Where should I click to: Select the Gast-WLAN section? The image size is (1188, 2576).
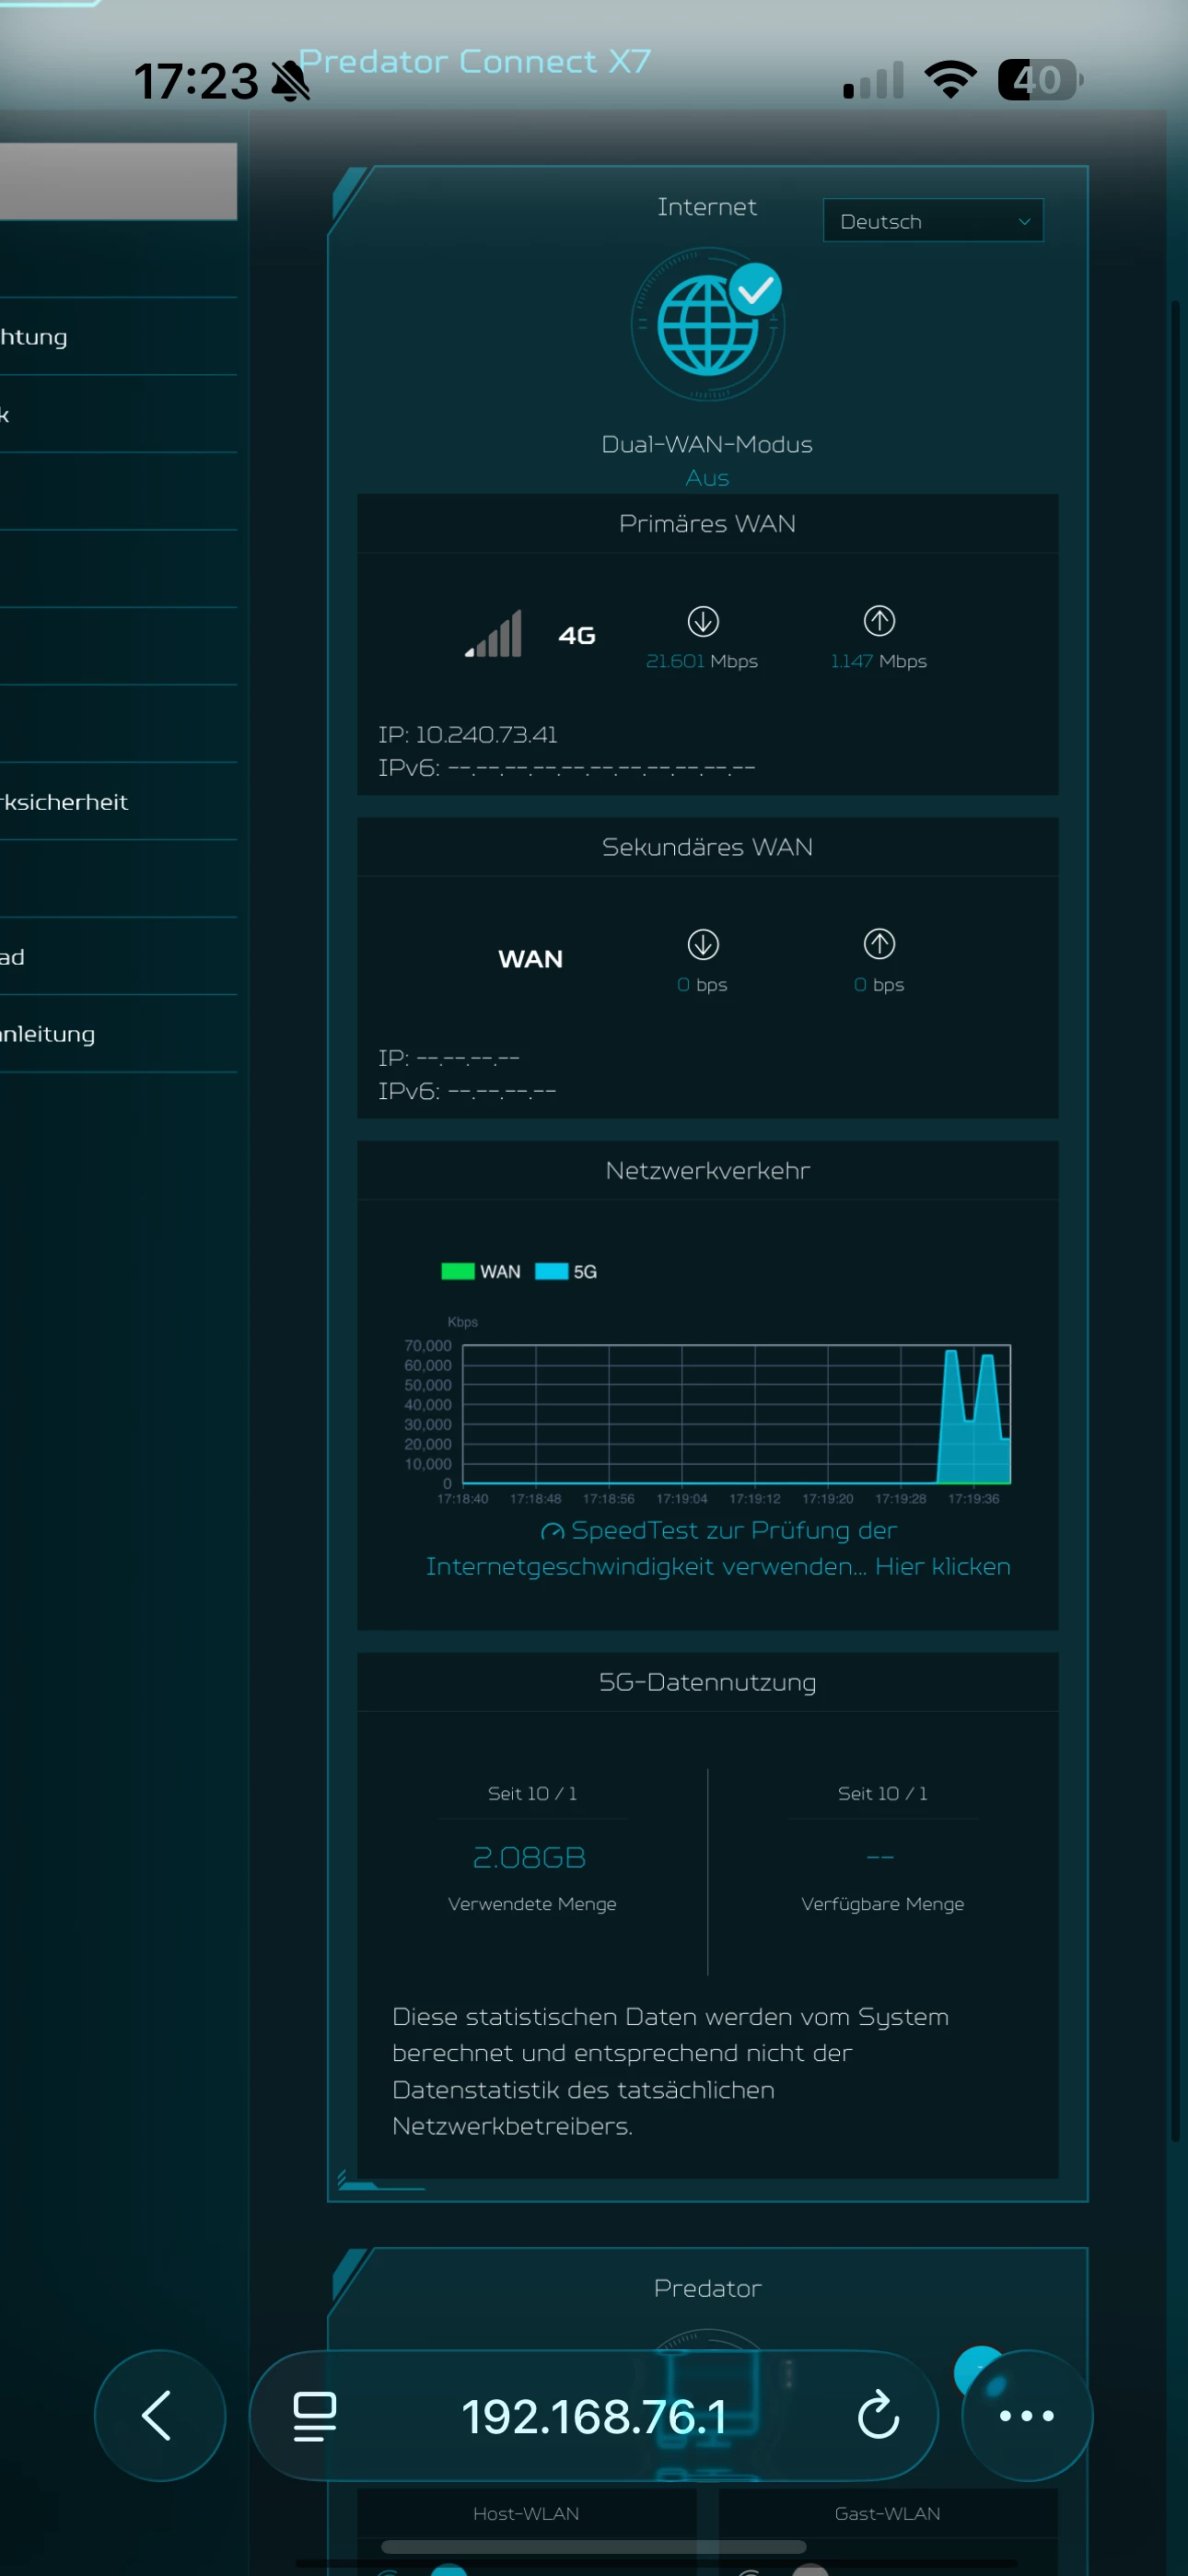pos(887,2513)
